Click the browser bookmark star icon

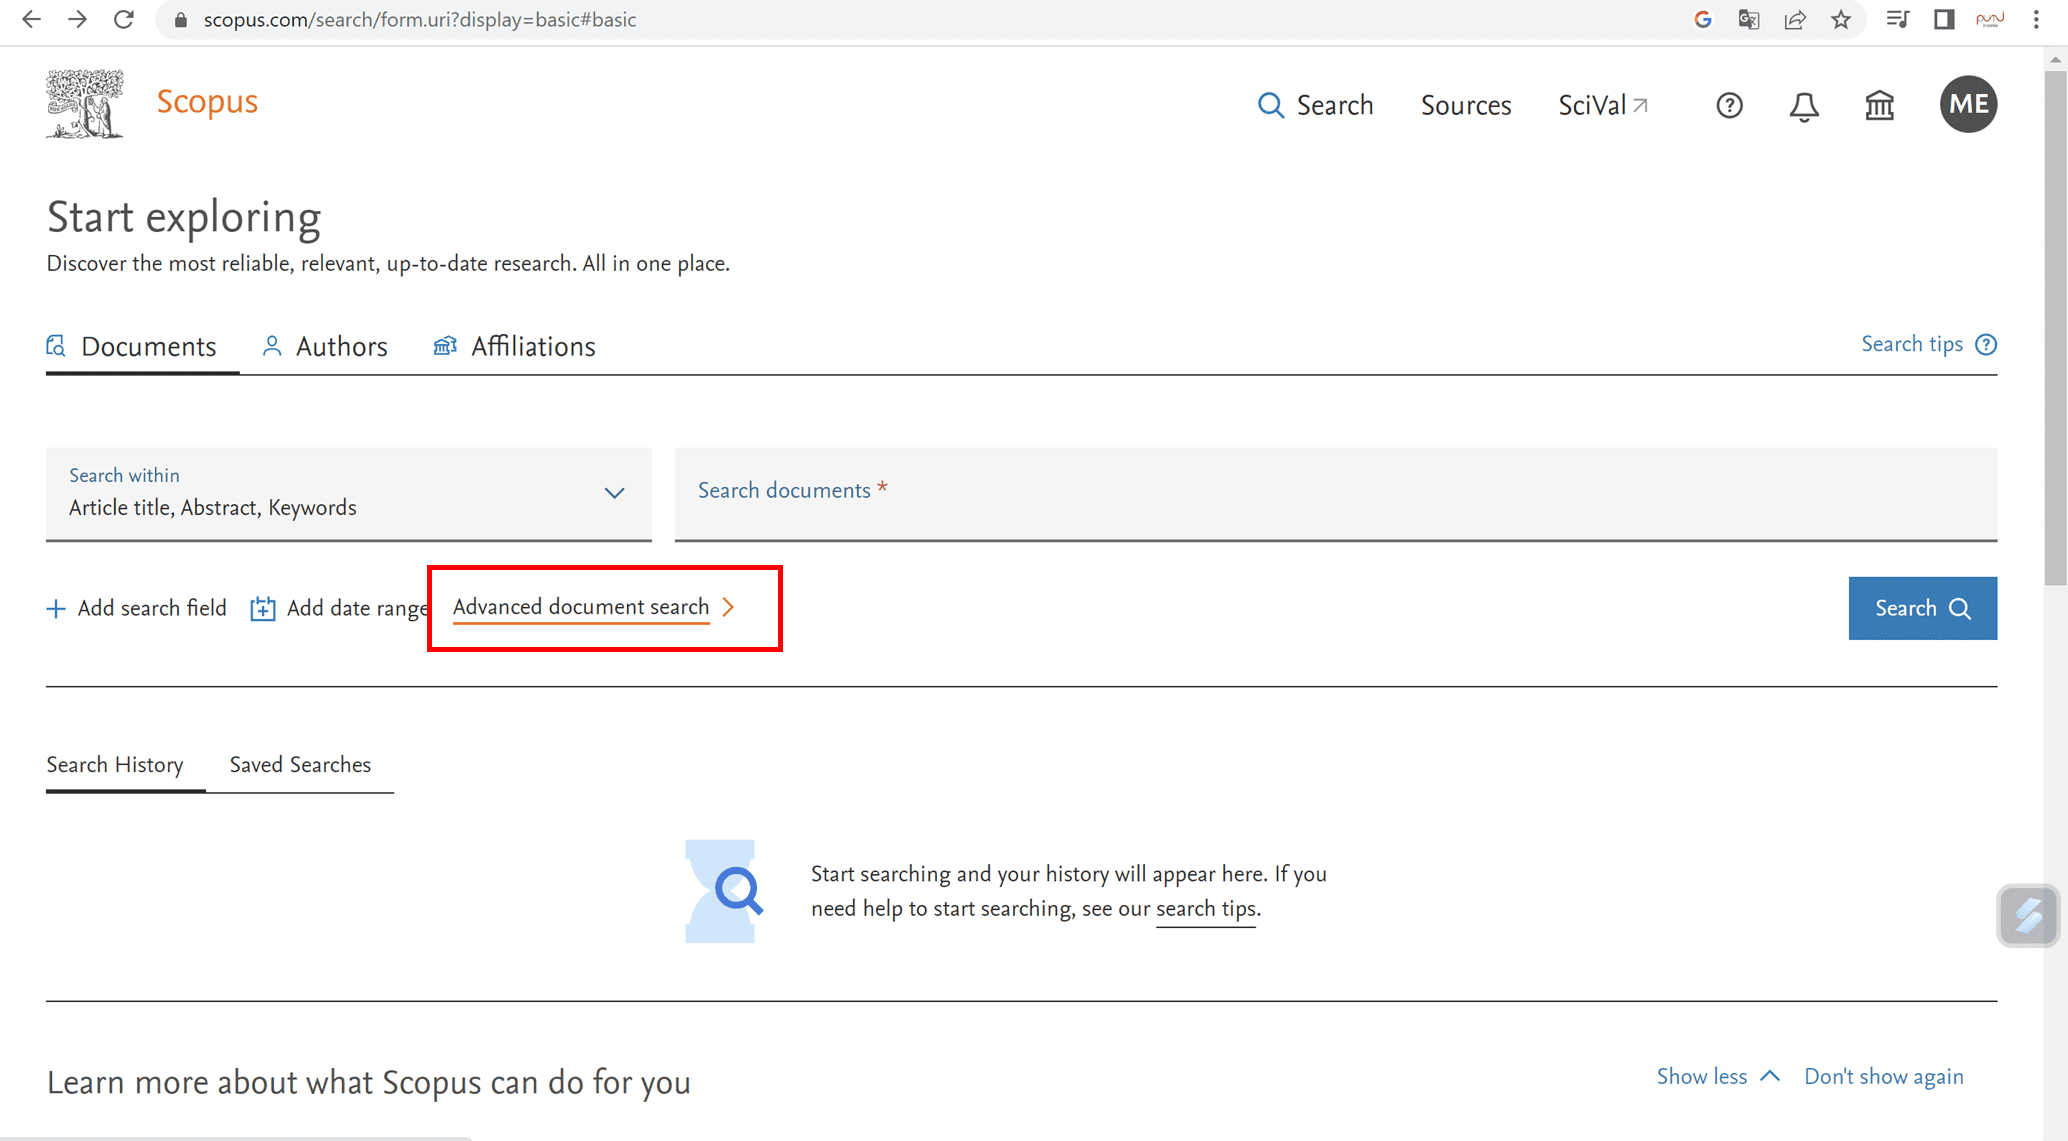[x=1841, y=20]
